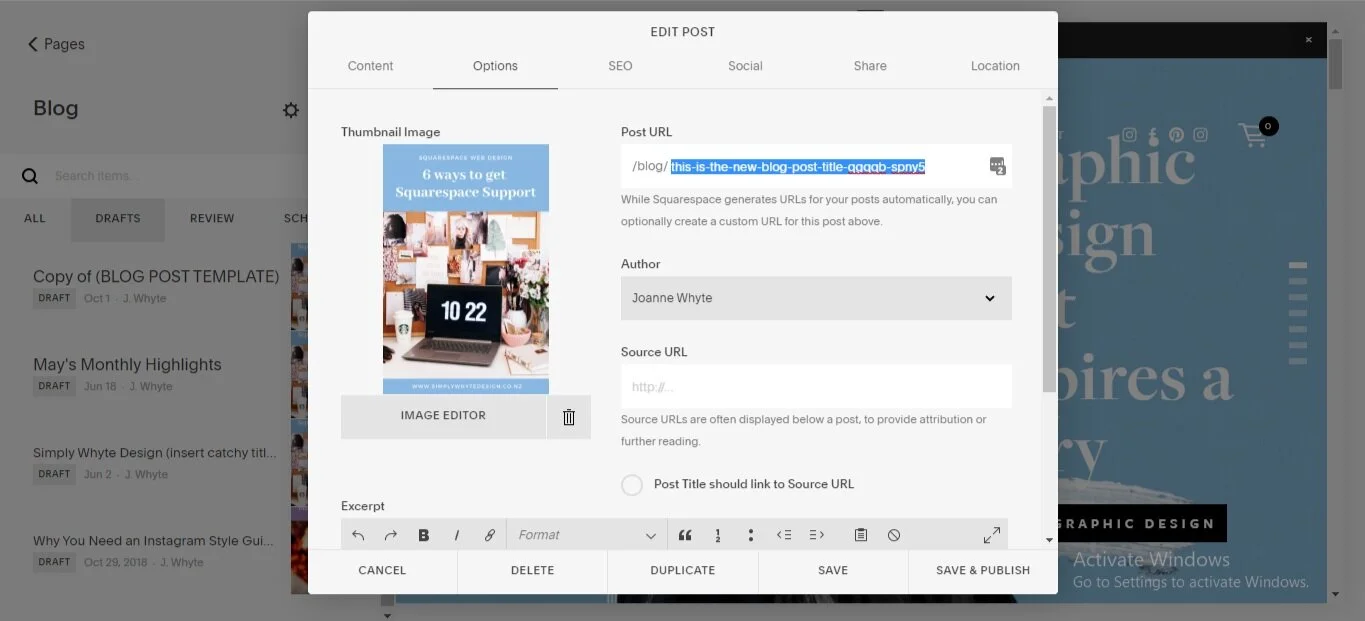The width and height of the screenshot is (1365, 621).
Task: Click the Save button
Action: coord(833,570)
